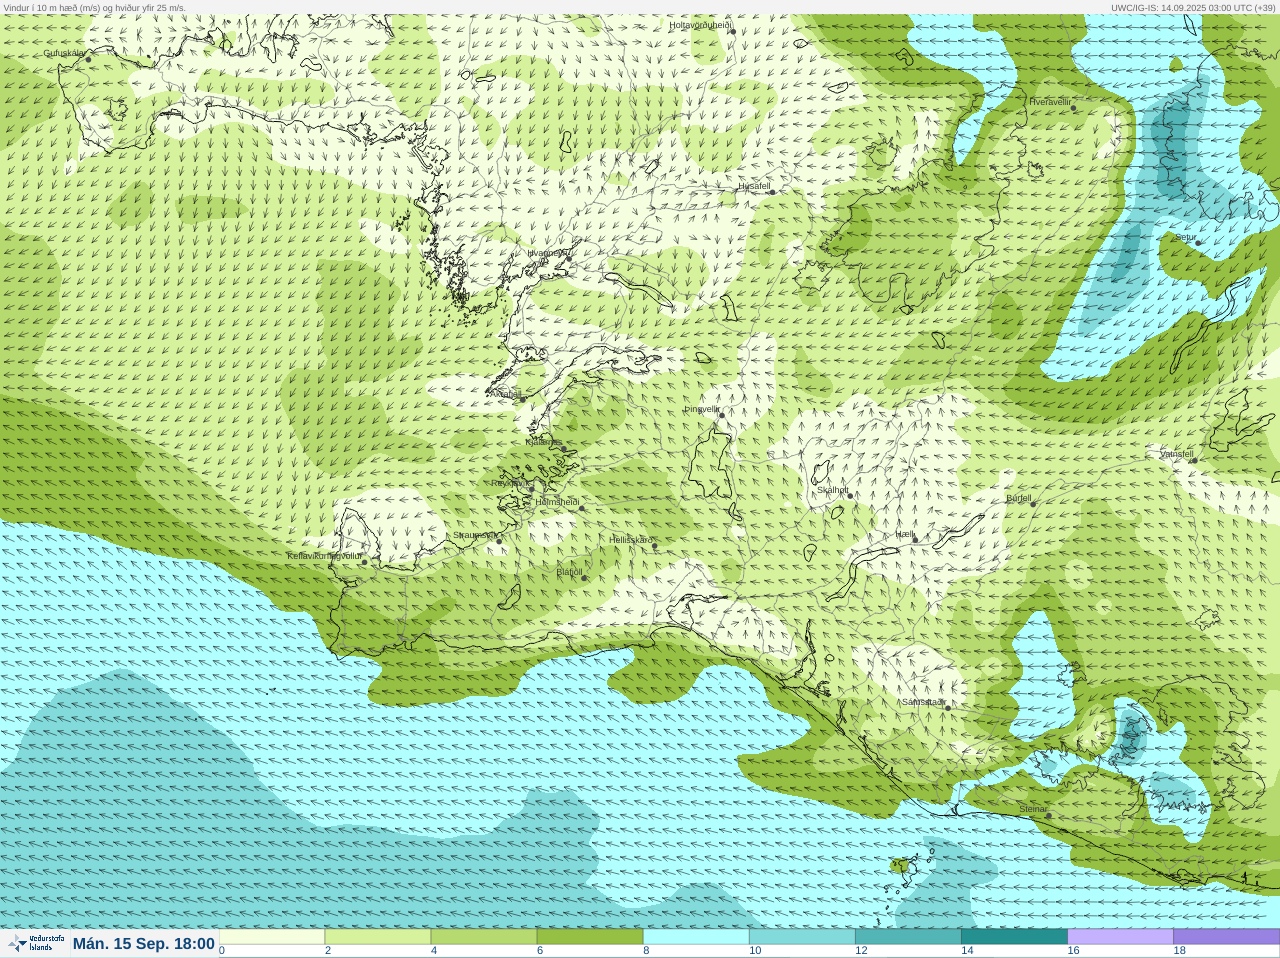Select the Steinar station dot

pyautogui.click(x=1048, y=815)
